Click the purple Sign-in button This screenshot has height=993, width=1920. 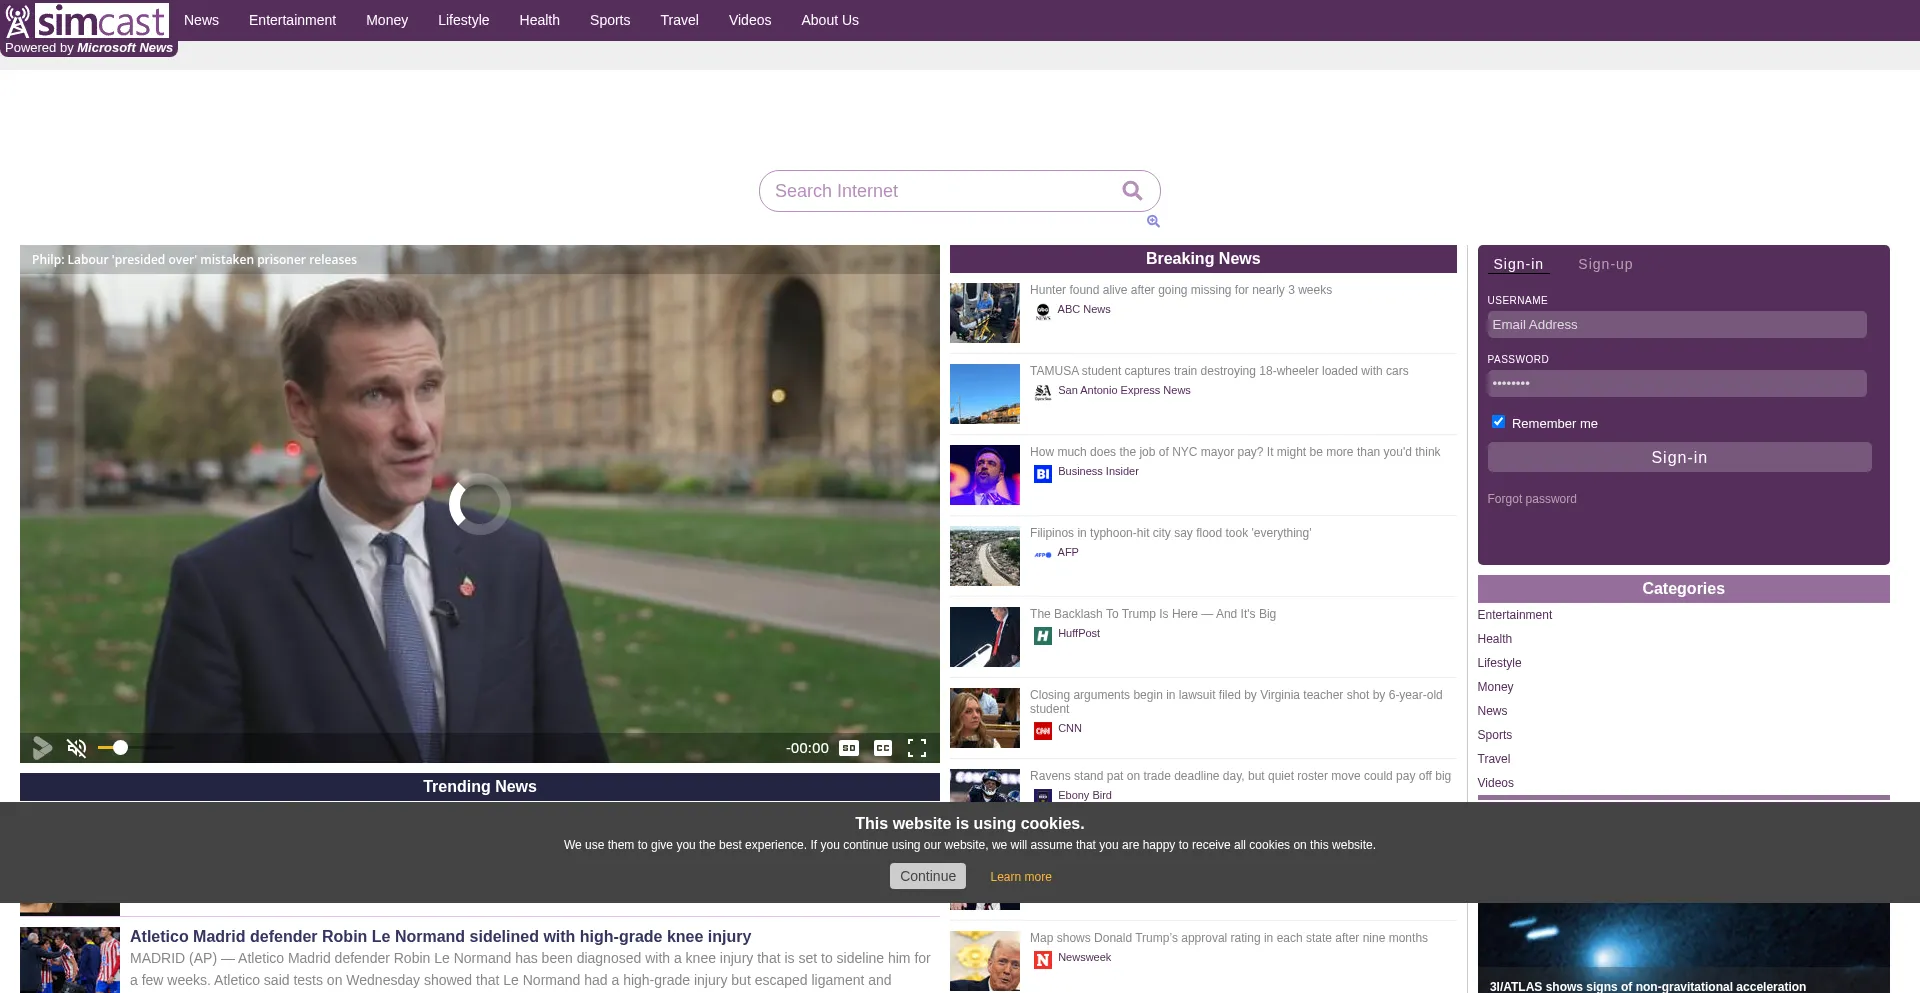tap(1679, 457)
